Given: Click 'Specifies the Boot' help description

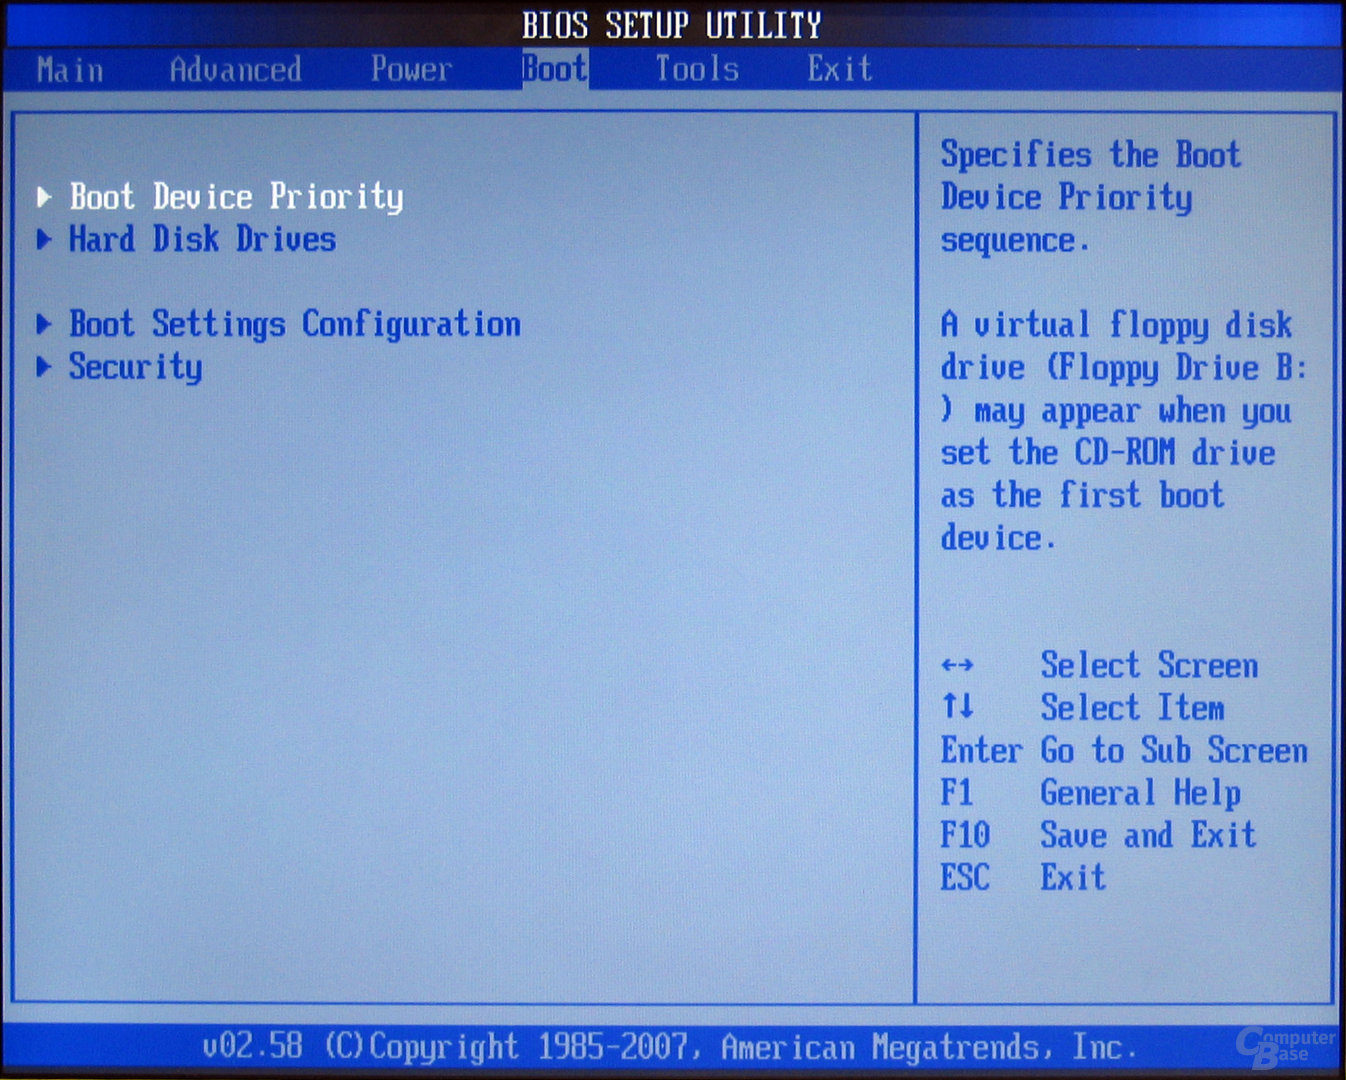Looking at the screenshot, I should [x=1091, y=155].
